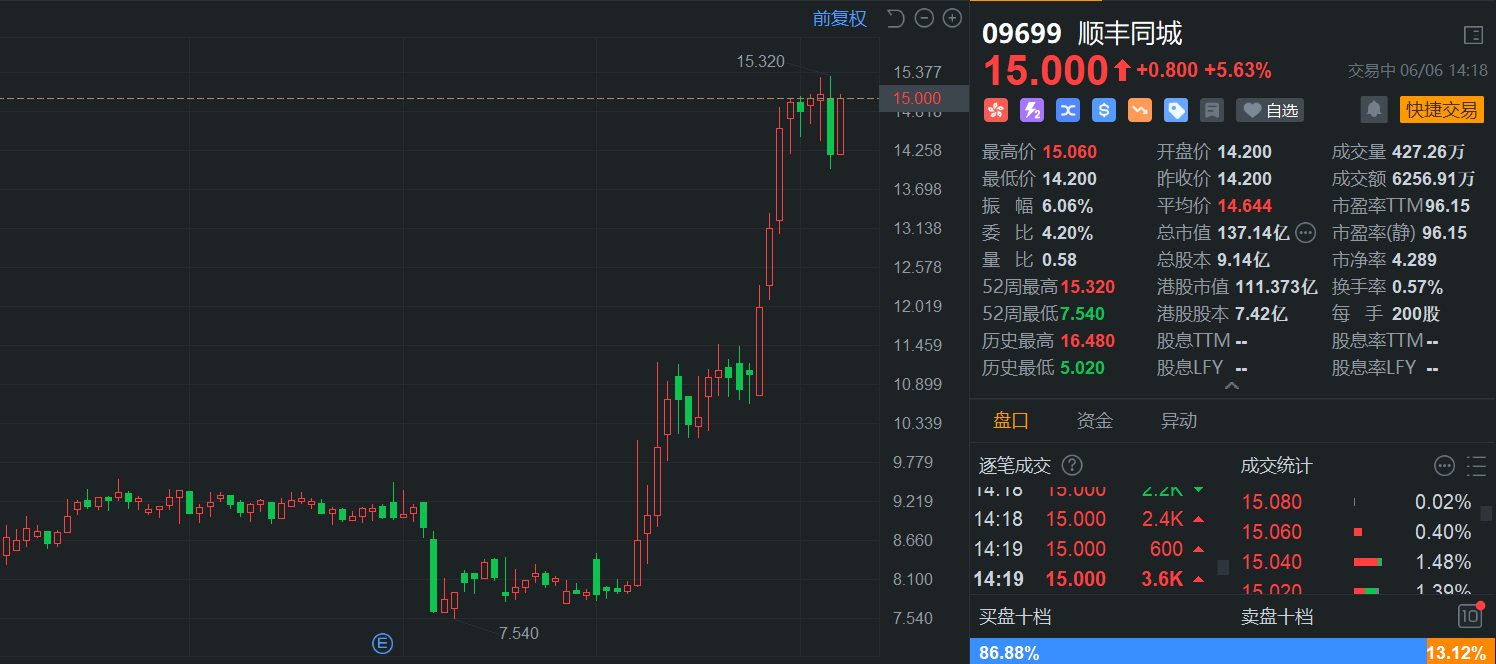Click the blue price tag icon

coord(1175,110)
